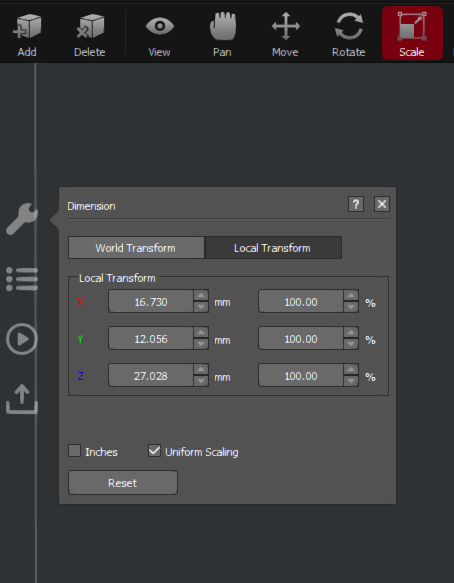Click the export upload sidebar icon

22,399
